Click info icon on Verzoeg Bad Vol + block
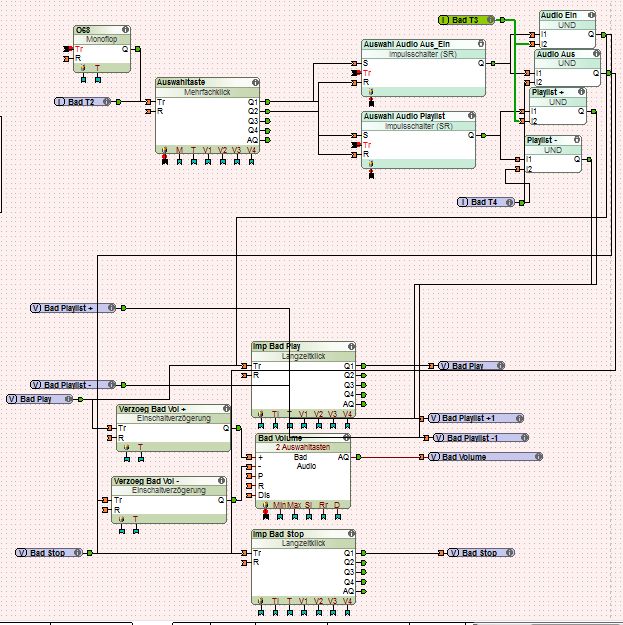623x625 pixels. 226,409
